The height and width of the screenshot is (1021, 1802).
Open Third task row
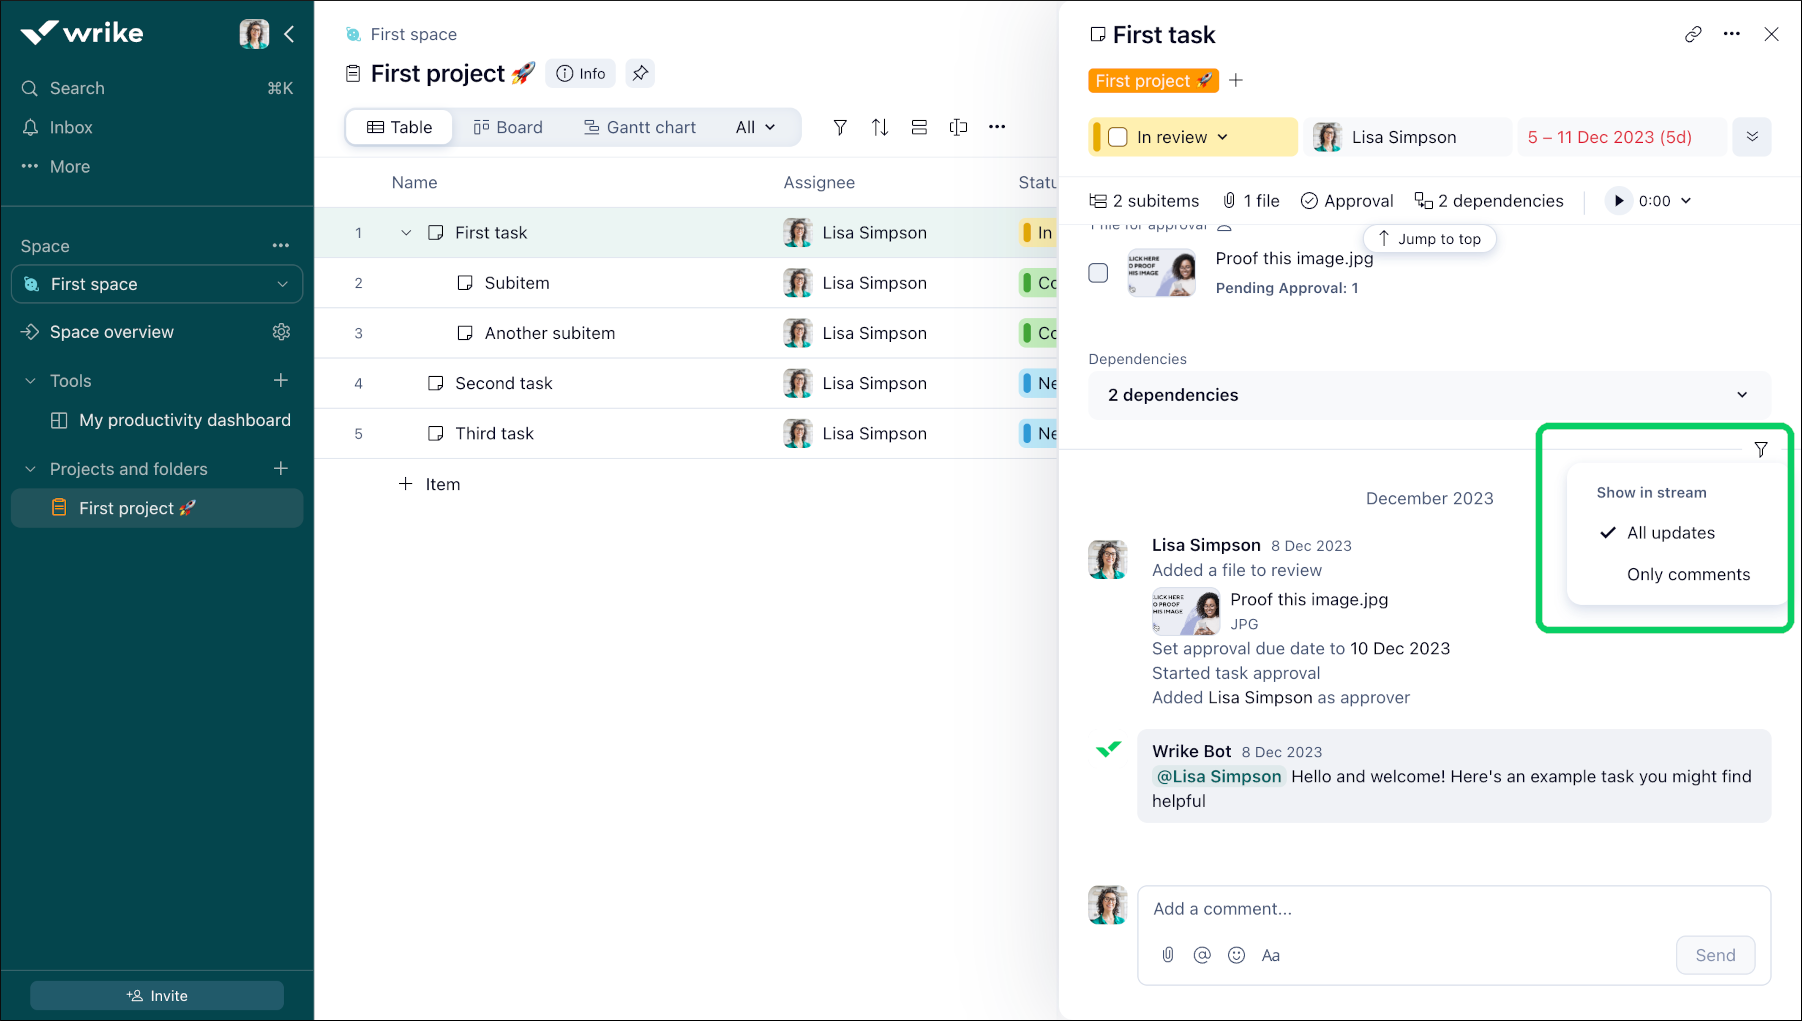pos(494,433)
